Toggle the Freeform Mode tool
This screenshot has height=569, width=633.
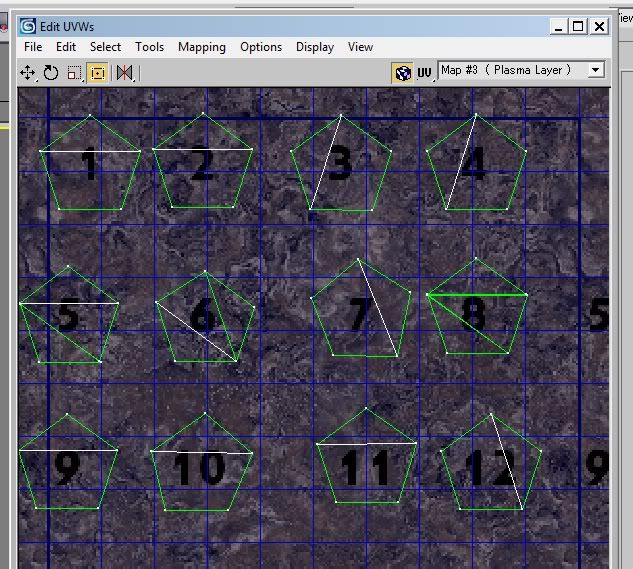[97, 73]
